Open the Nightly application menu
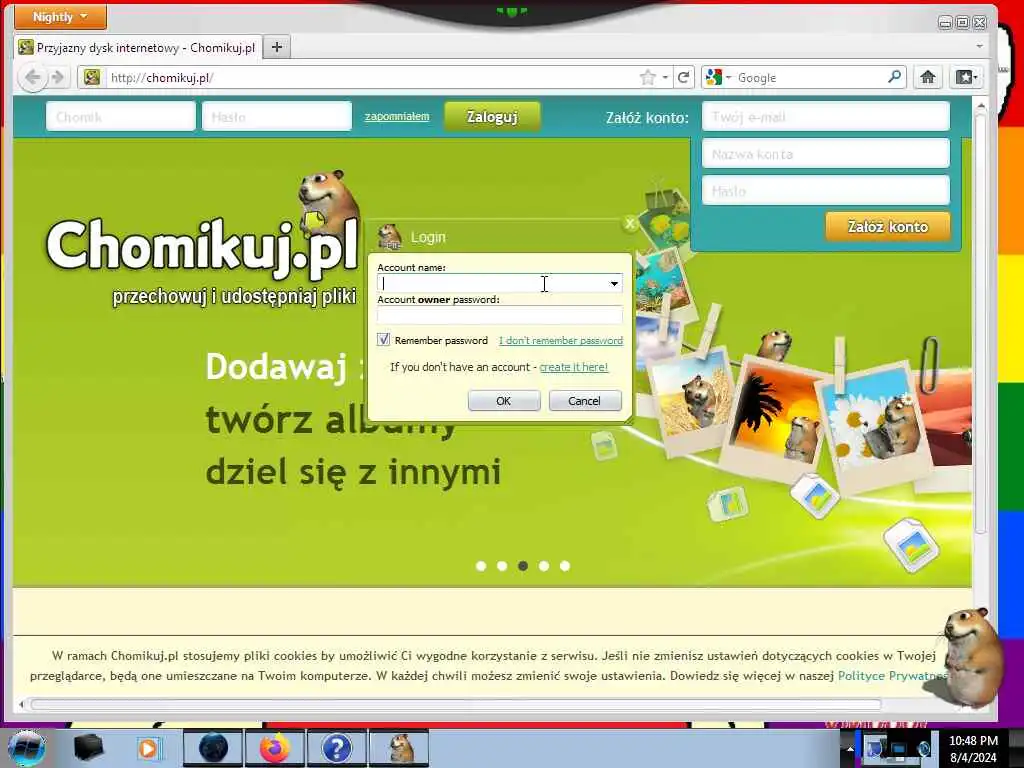This screenshot has width=1024, height=768. point(60,17)
